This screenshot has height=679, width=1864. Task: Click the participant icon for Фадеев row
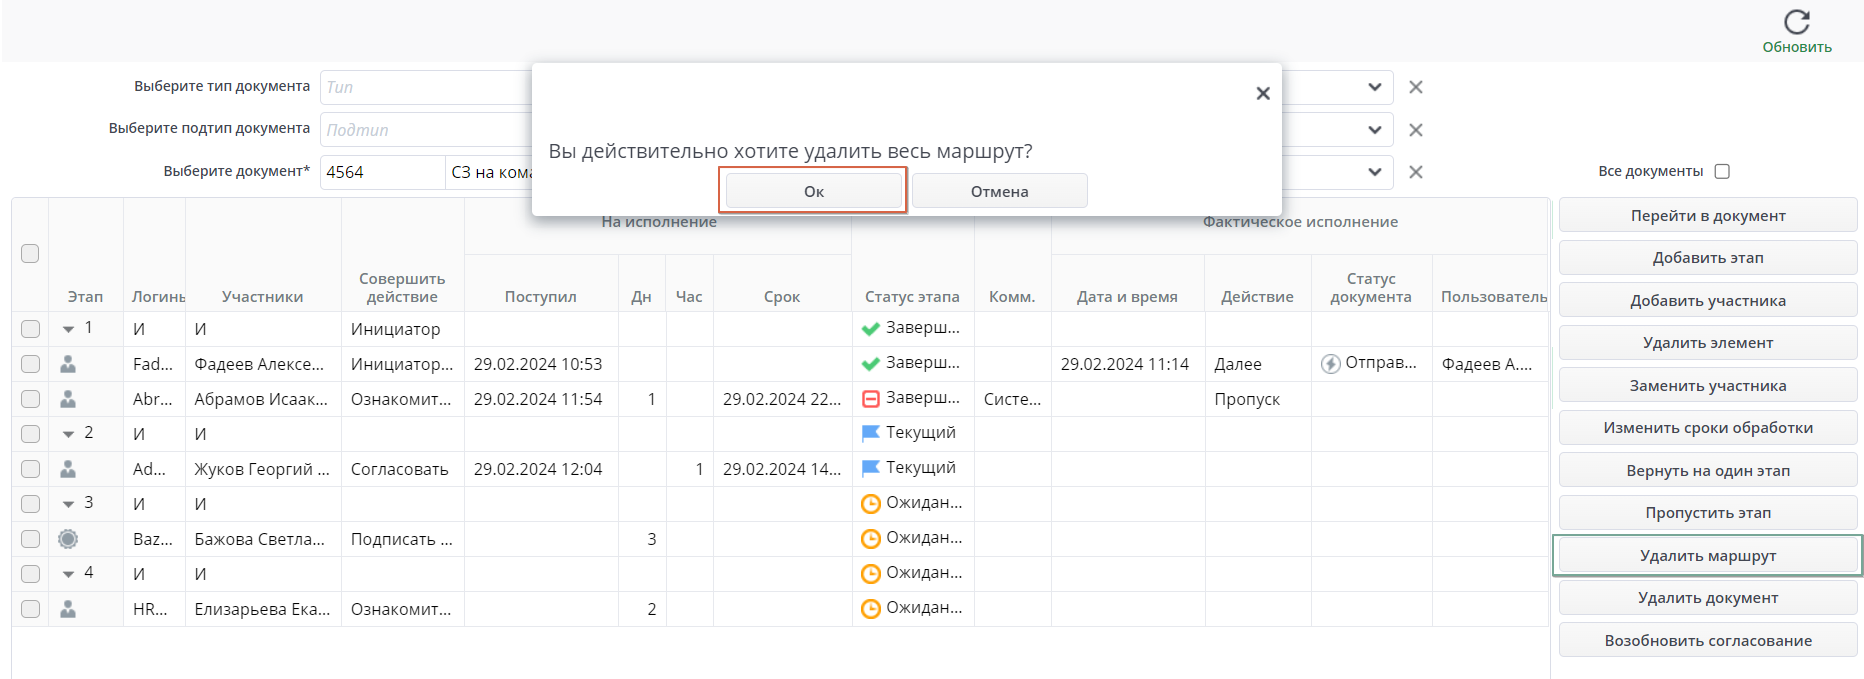pyautogui.click(x=68, y=364)
